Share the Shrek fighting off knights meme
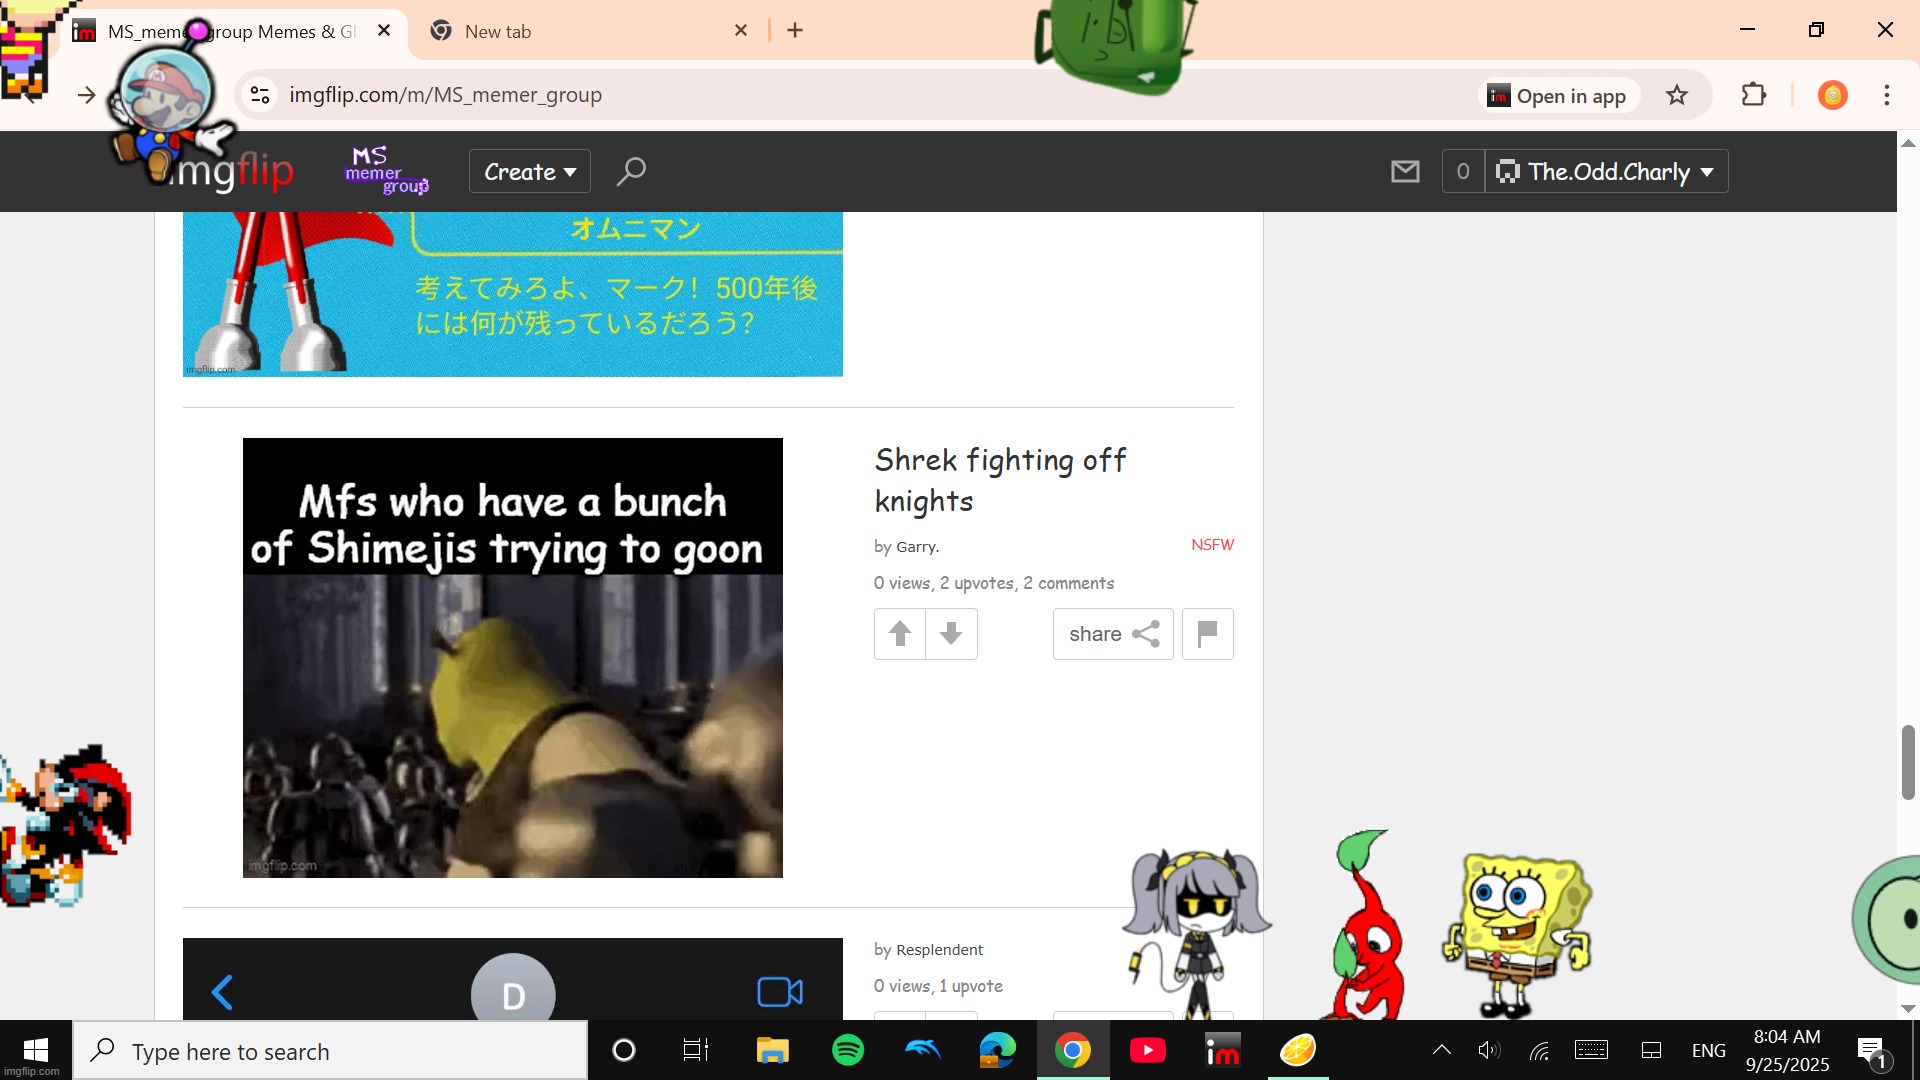The image size is (1920, 1080). (1113, 633)
